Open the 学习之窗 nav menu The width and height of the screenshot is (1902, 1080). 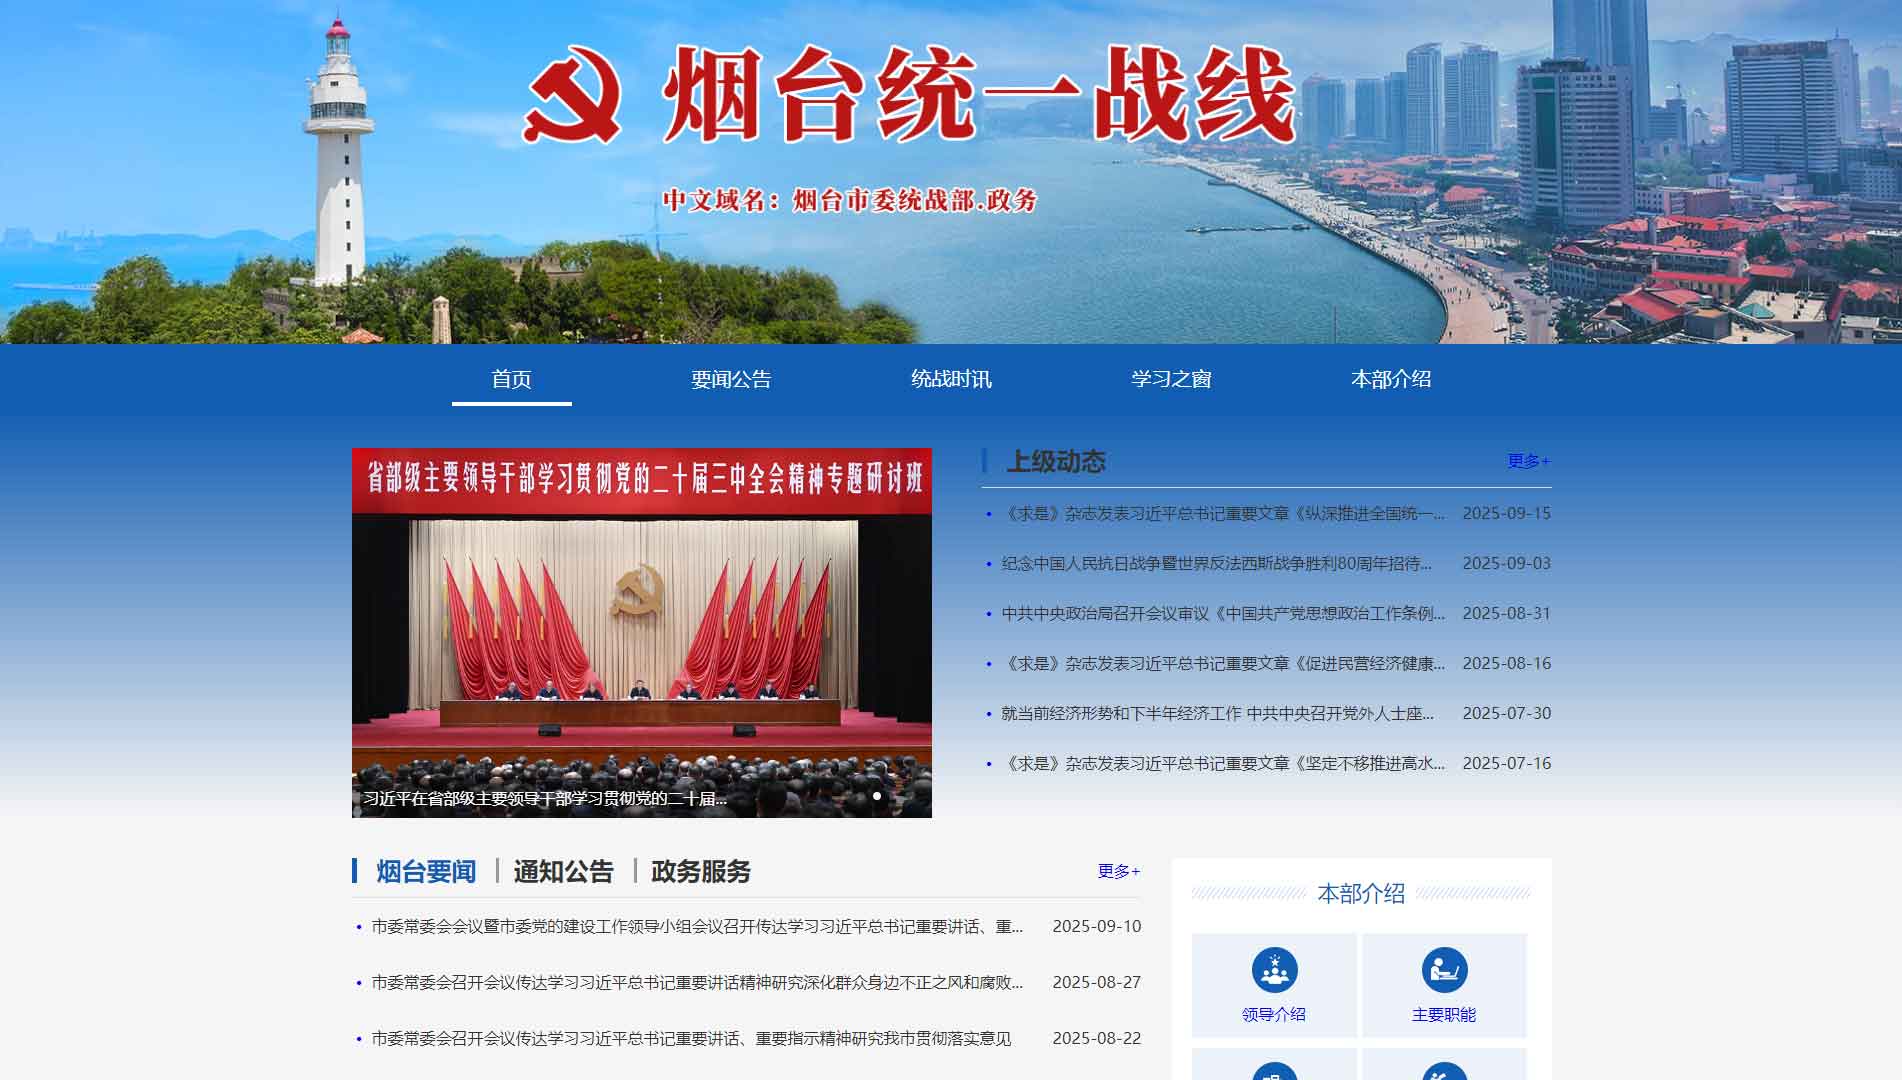(x=1171, y=379)
